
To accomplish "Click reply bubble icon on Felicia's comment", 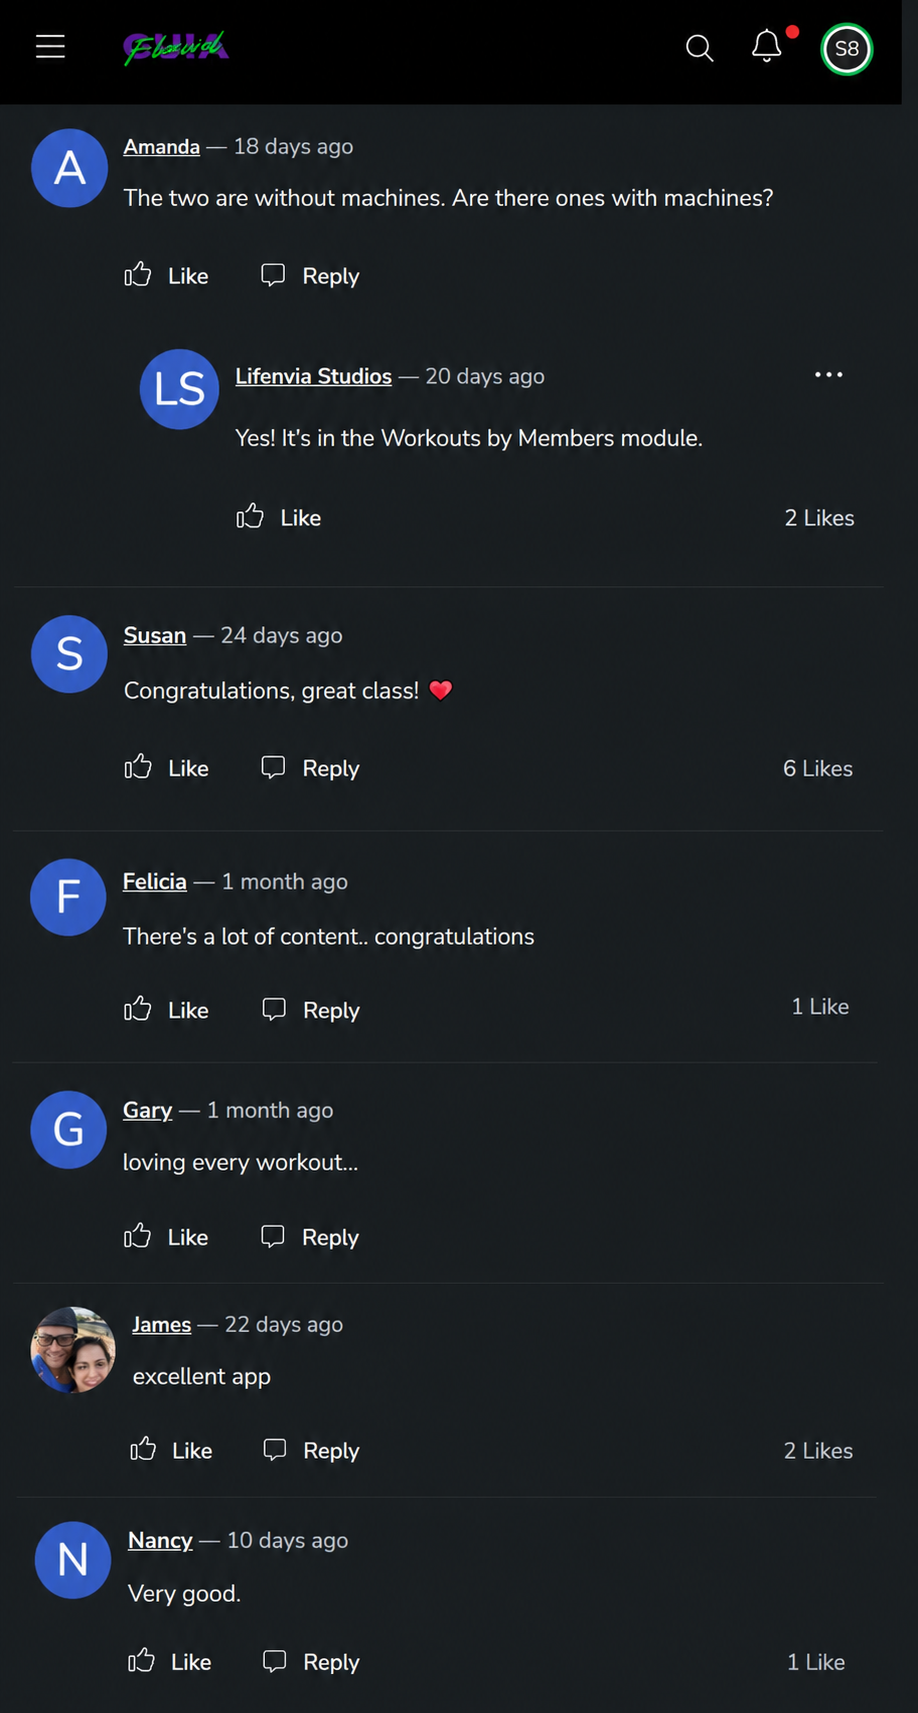I will point(274,1009).
